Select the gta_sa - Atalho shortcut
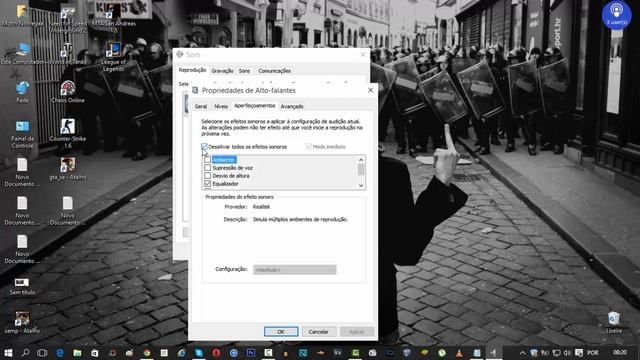The image size is (640, 360). pyautogui.click(x=68, y=169)
